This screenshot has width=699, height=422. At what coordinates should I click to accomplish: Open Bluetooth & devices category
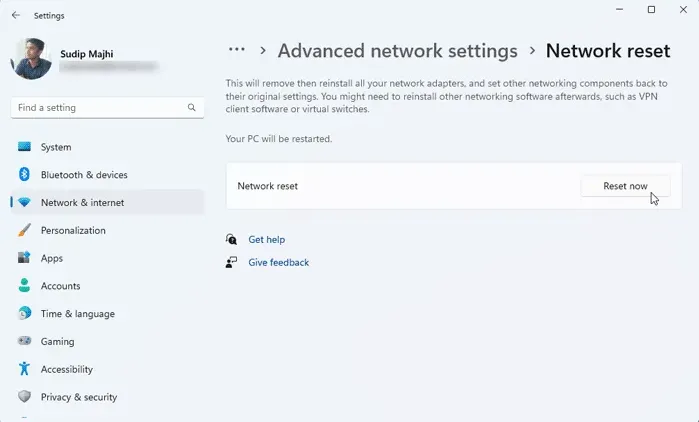pyautogui.click(x=107, y=175)
